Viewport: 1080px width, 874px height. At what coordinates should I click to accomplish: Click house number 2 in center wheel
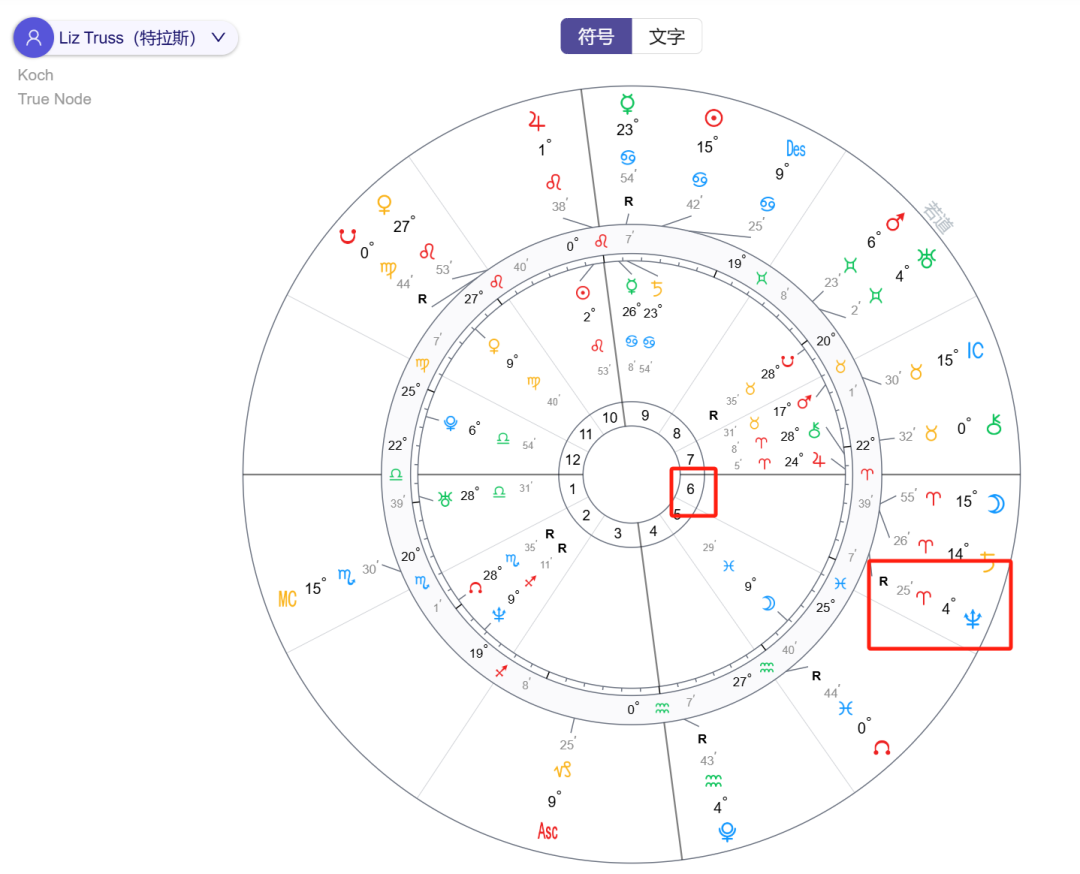tap(586, 515)
